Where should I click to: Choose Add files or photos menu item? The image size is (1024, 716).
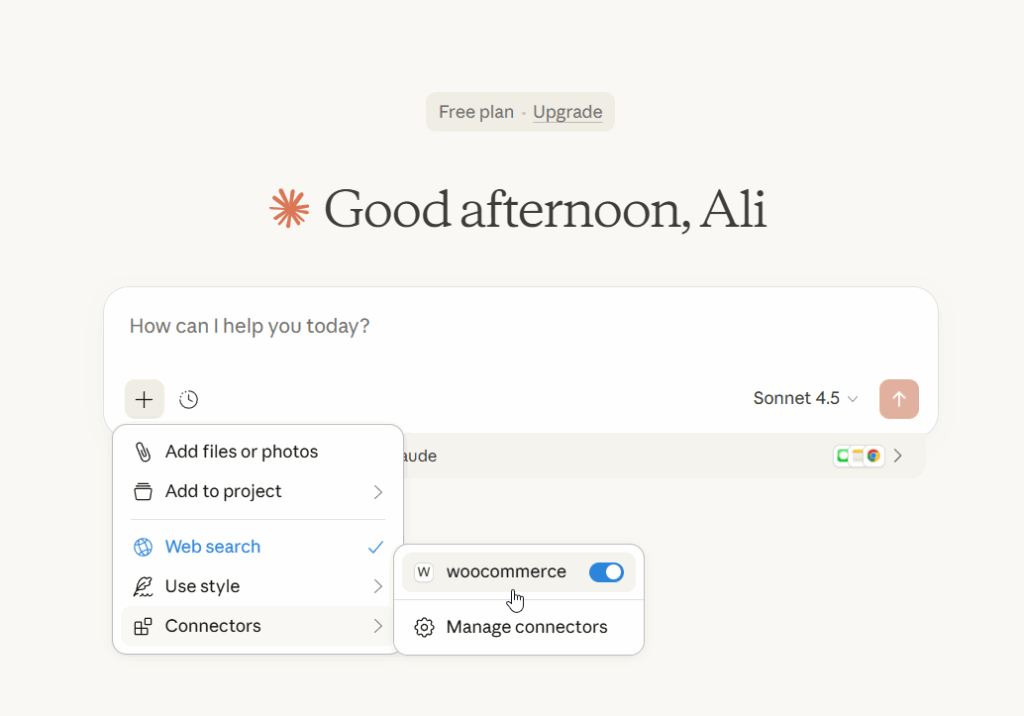click(241, 452)
